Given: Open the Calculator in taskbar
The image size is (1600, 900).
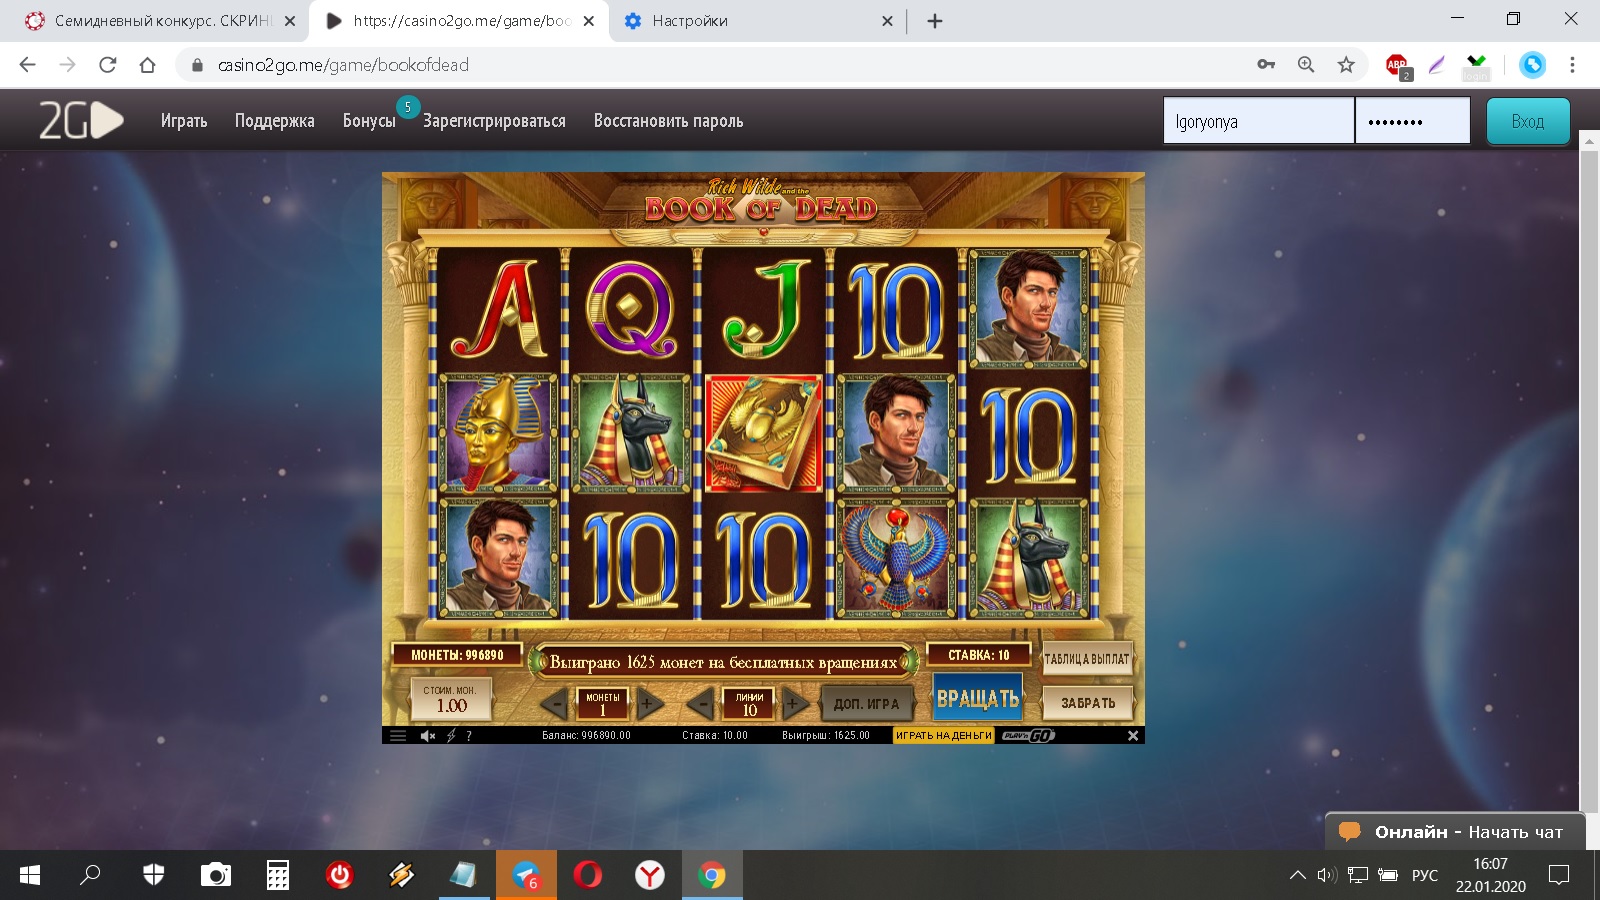Looking at the screenshot, I should 278,876.
